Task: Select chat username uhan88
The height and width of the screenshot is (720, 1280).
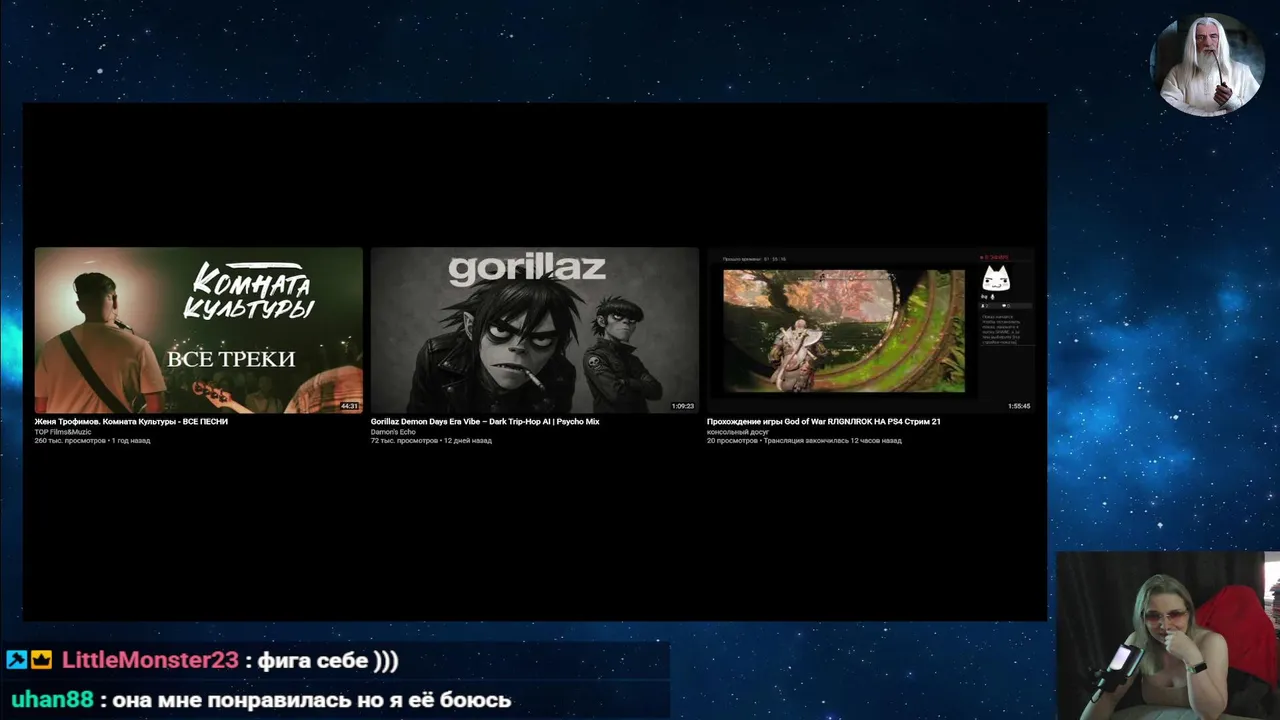Action: click(x=53, y=700)
